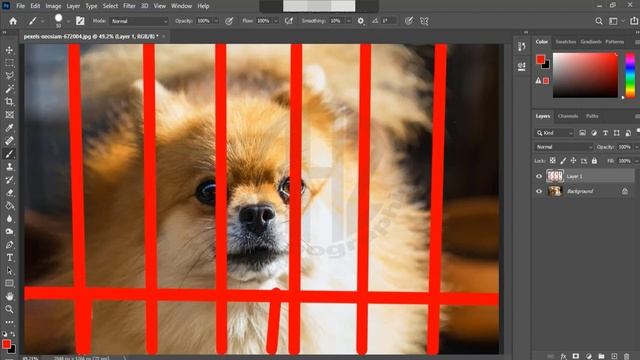Toggle type layer filter T icon
This screenshot has width=640, height=360.
point(605,133)
